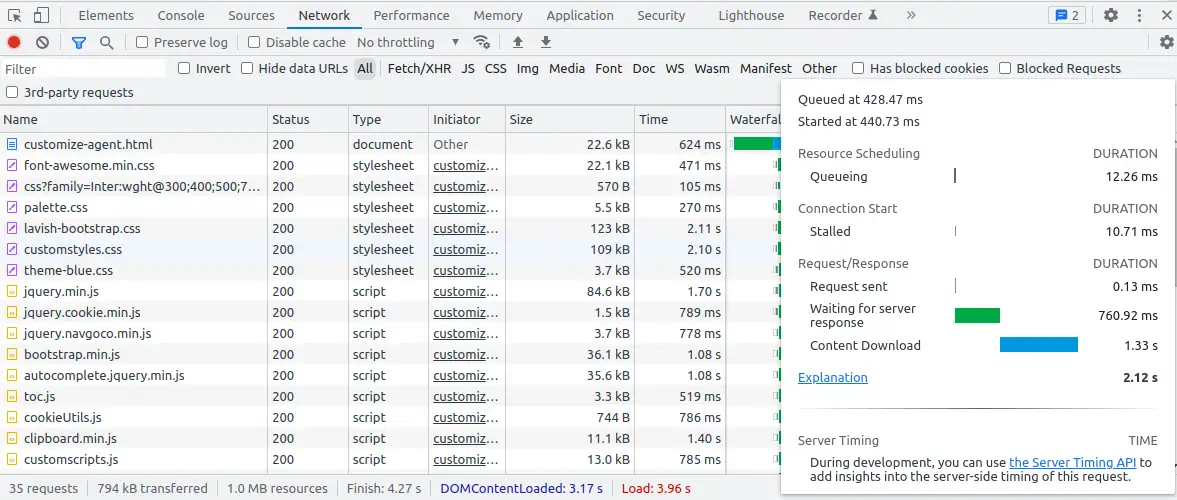
Task: Stop recording network log
Action: [14, 43]
